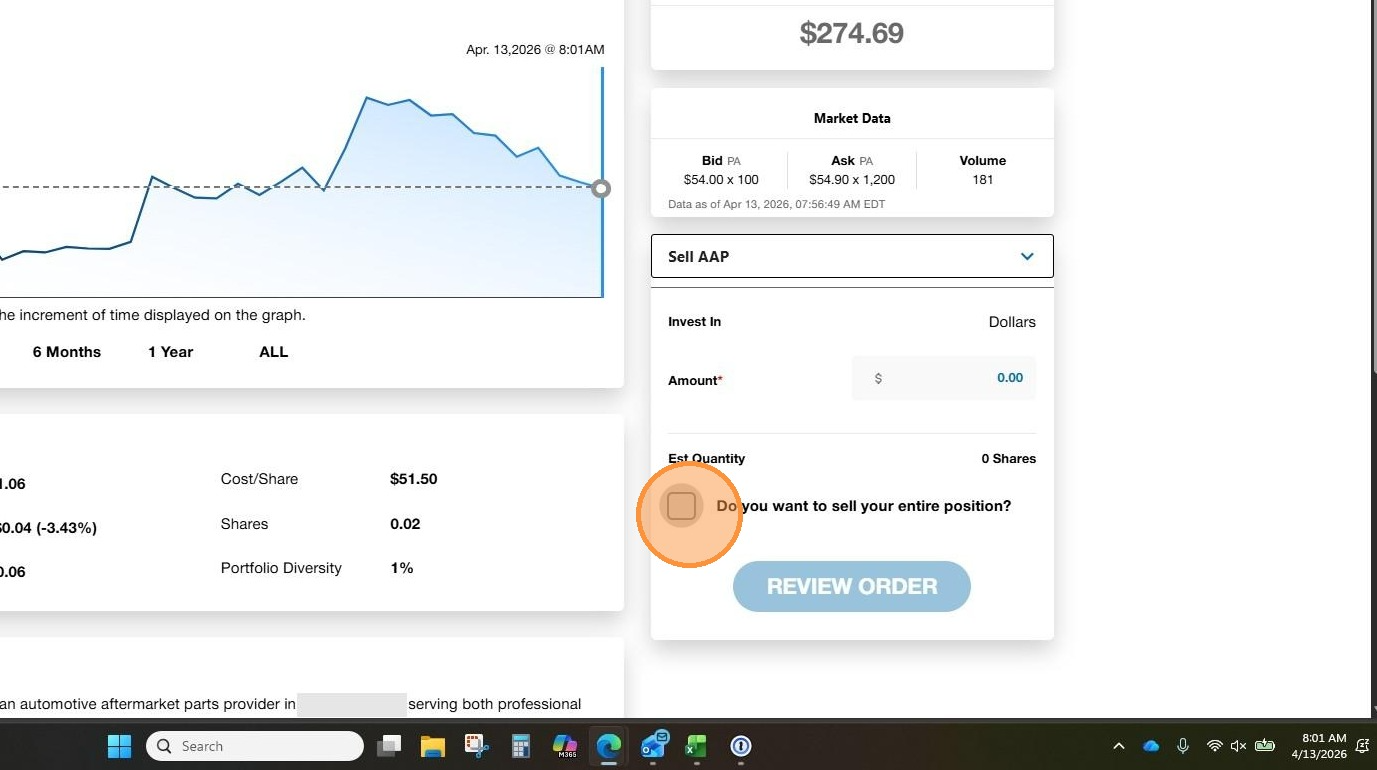The image size is (1377, 770).
Task: Expand the Sell AAP order type dropdown
Action: (x=852, y=256)
